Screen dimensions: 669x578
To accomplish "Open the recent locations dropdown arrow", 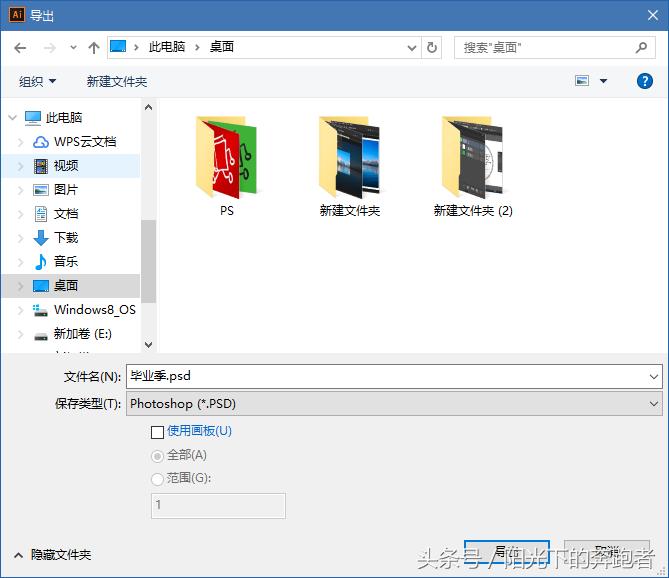I will [73, 48].
